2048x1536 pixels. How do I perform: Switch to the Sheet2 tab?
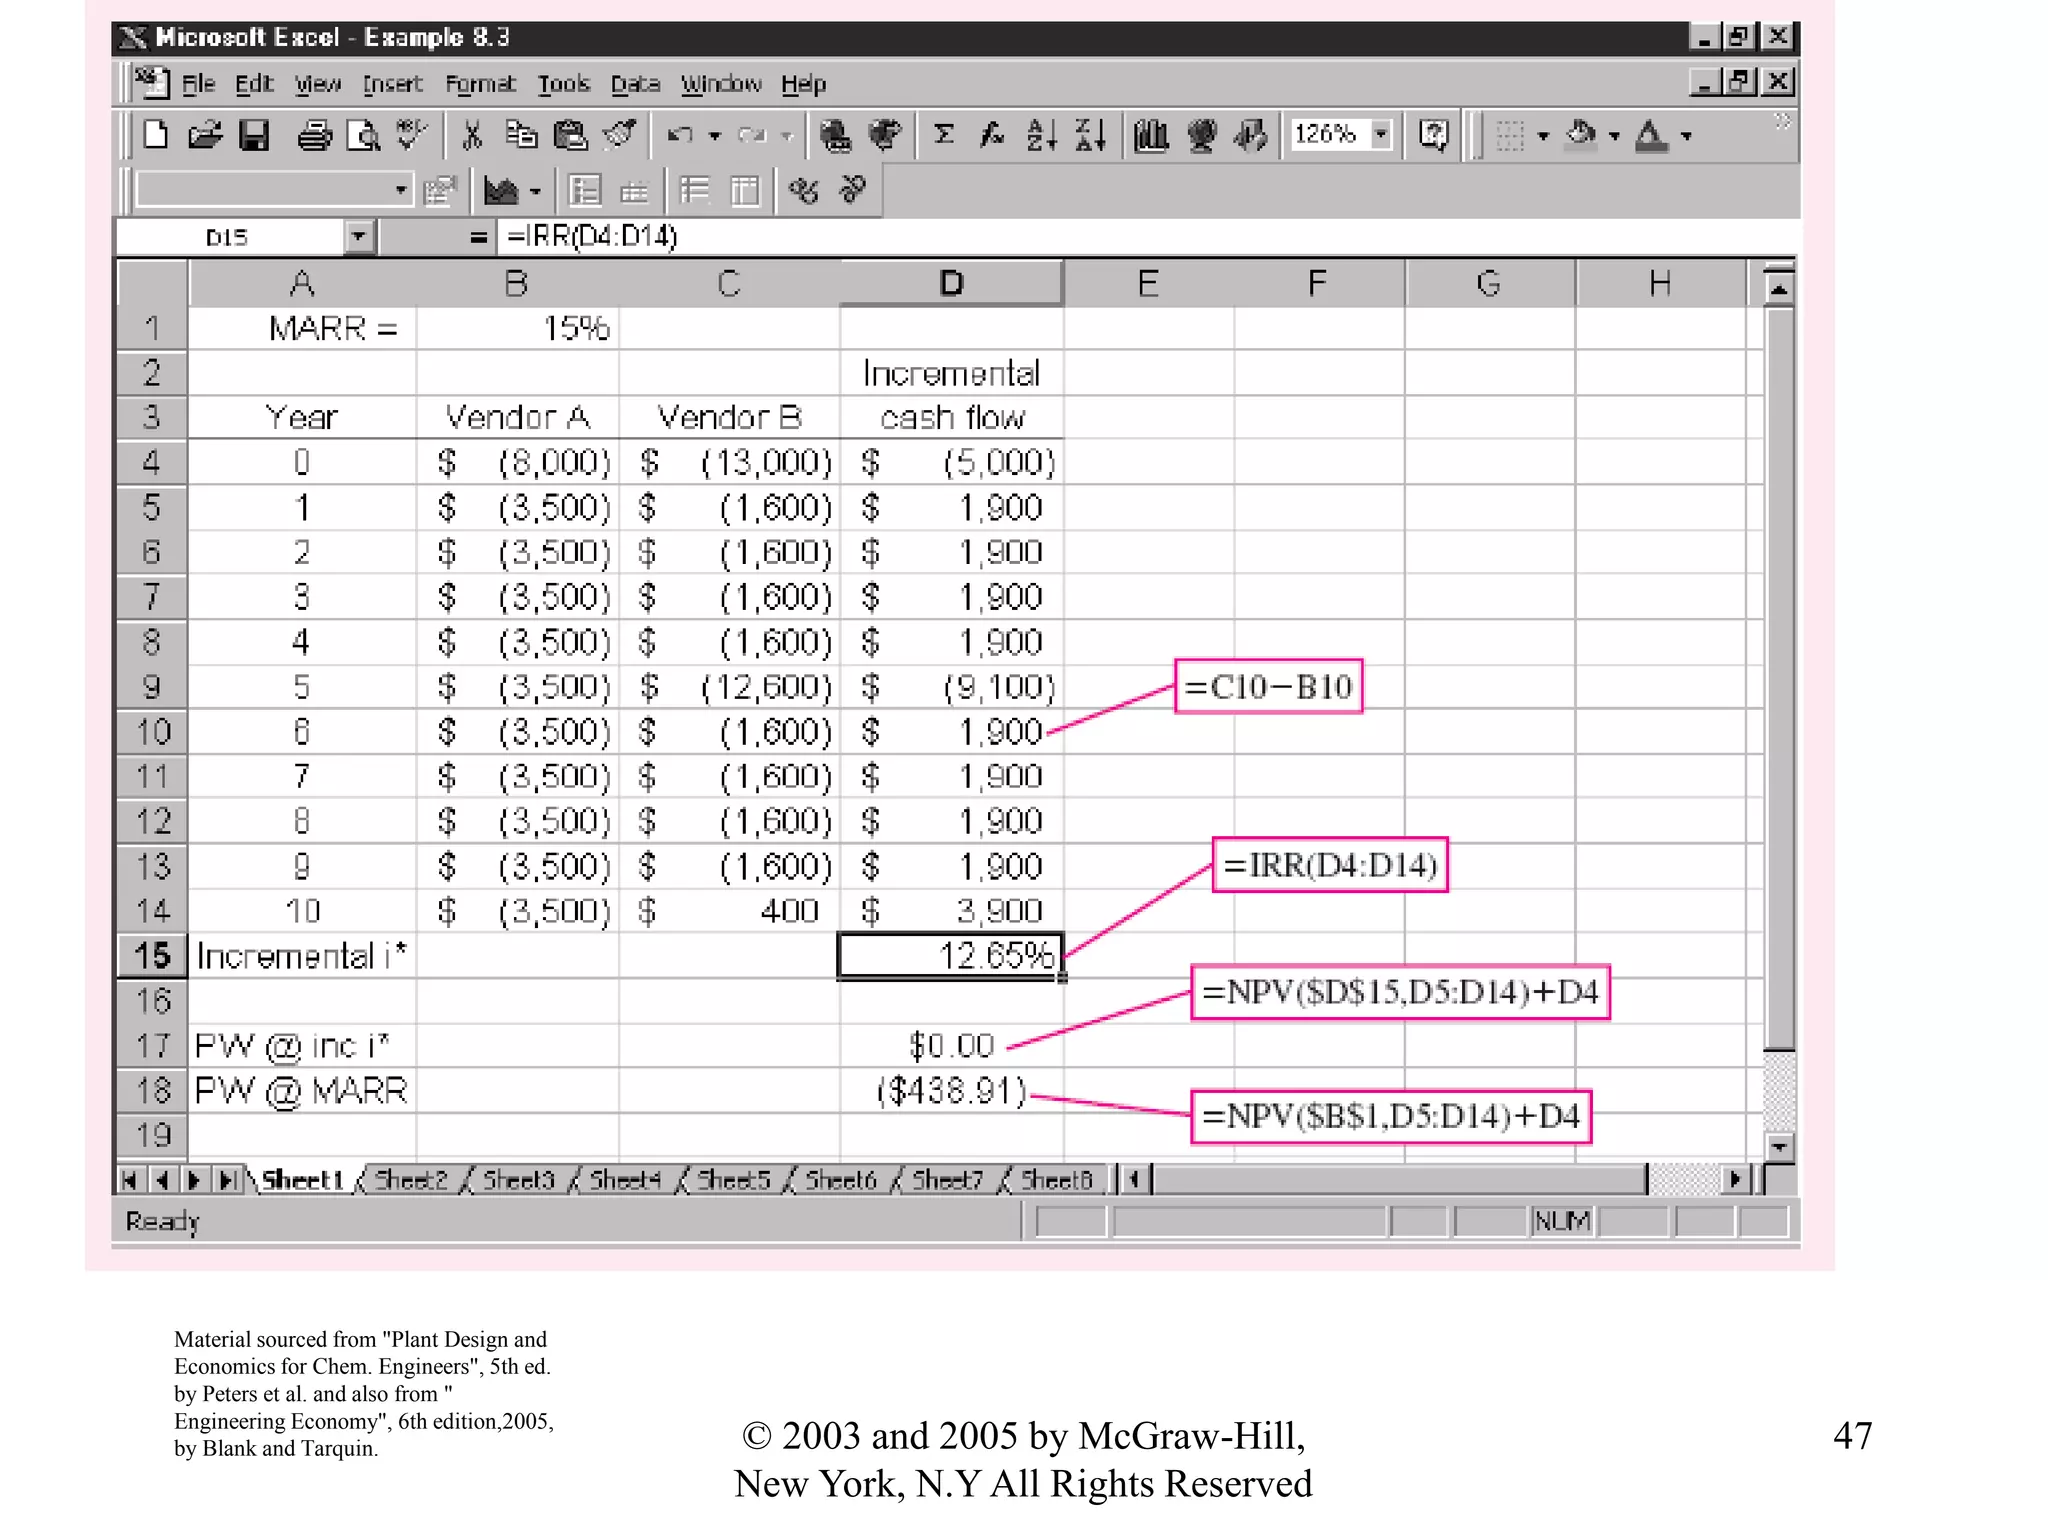click(x=411, y=1180)
